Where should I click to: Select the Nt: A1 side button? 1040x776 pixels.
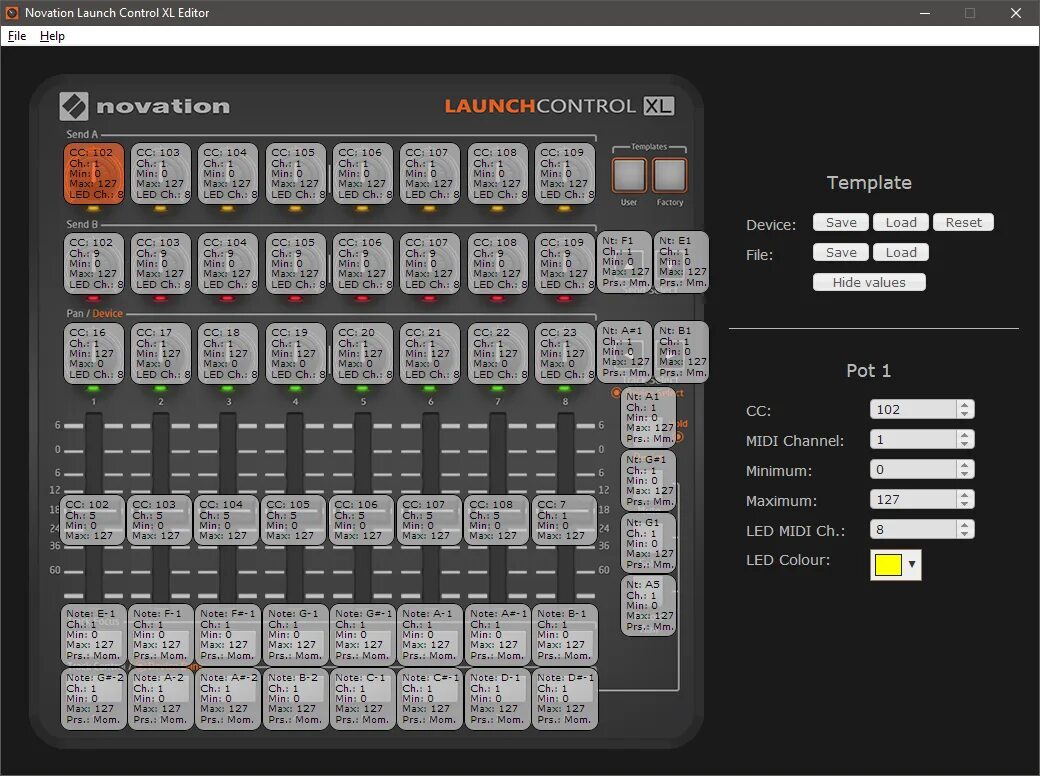tap(649, 417)
